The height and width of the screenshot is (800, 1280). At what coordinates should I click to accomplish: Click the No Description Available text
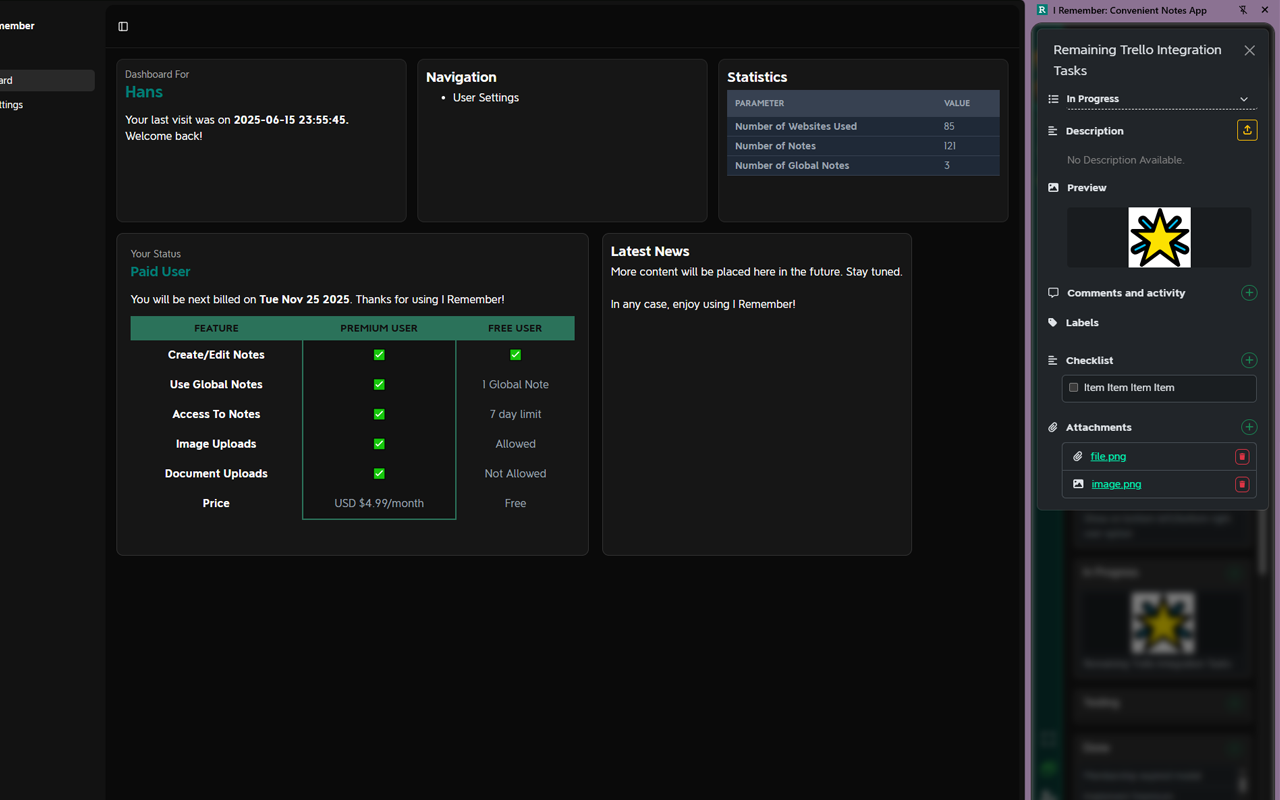[1125, 160]
